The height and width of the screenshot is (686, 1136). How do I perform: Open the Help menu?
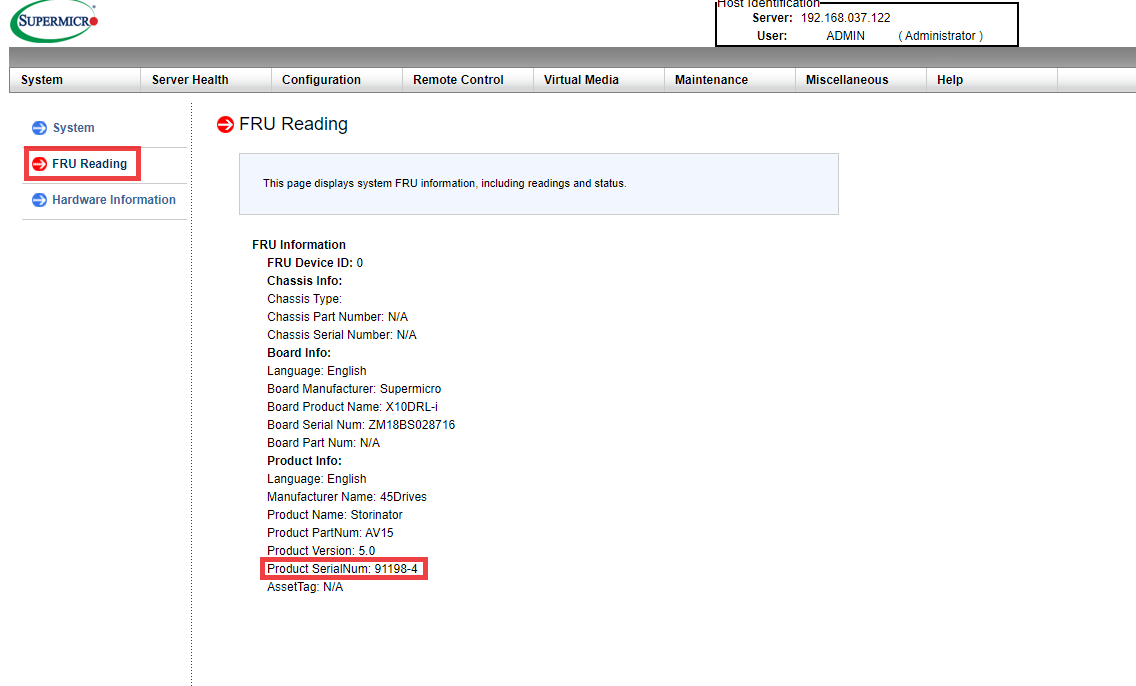[950, 80]
